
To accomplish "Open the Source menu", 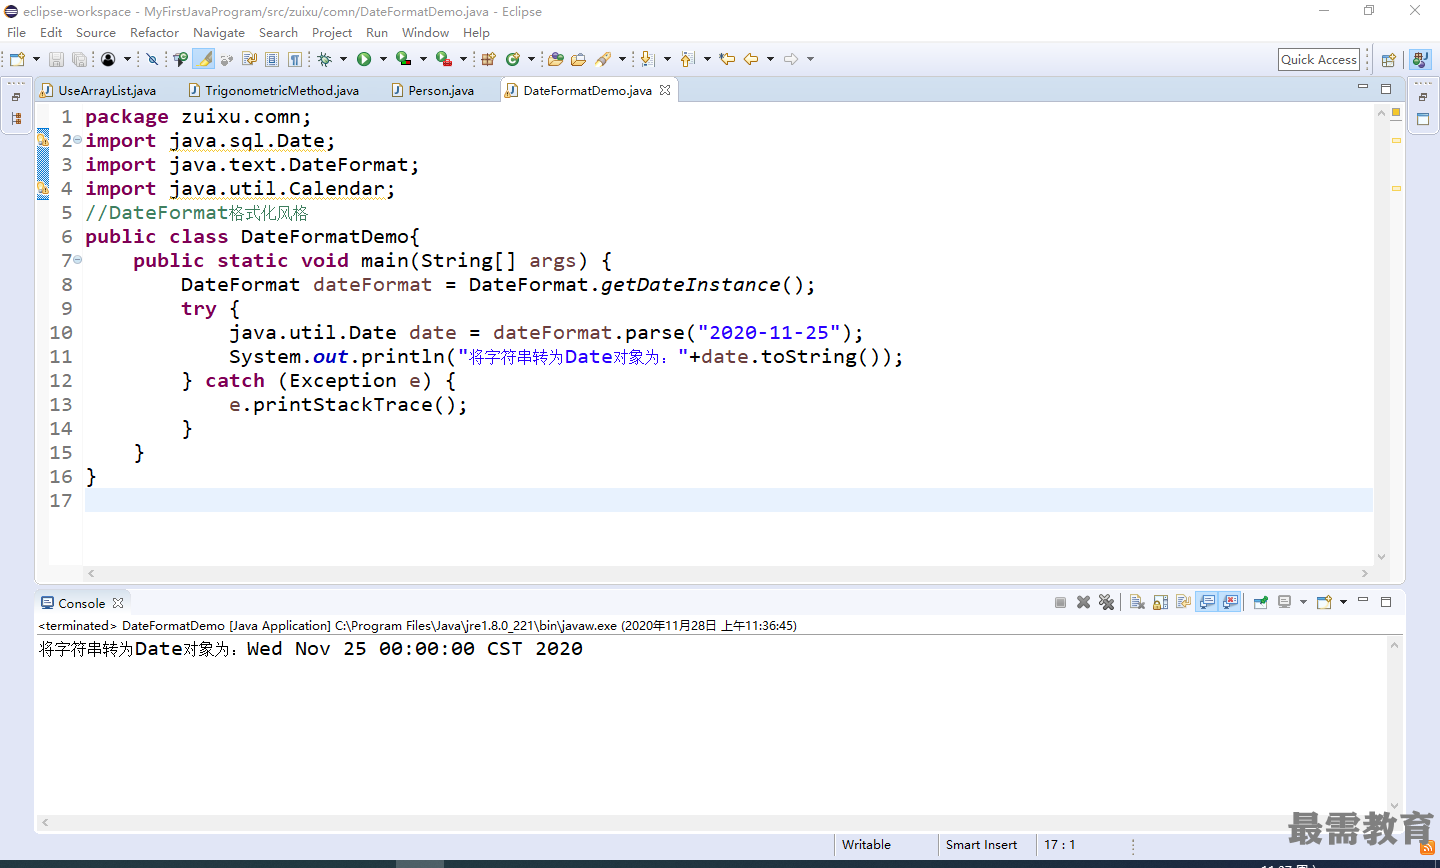I will 96,32.
